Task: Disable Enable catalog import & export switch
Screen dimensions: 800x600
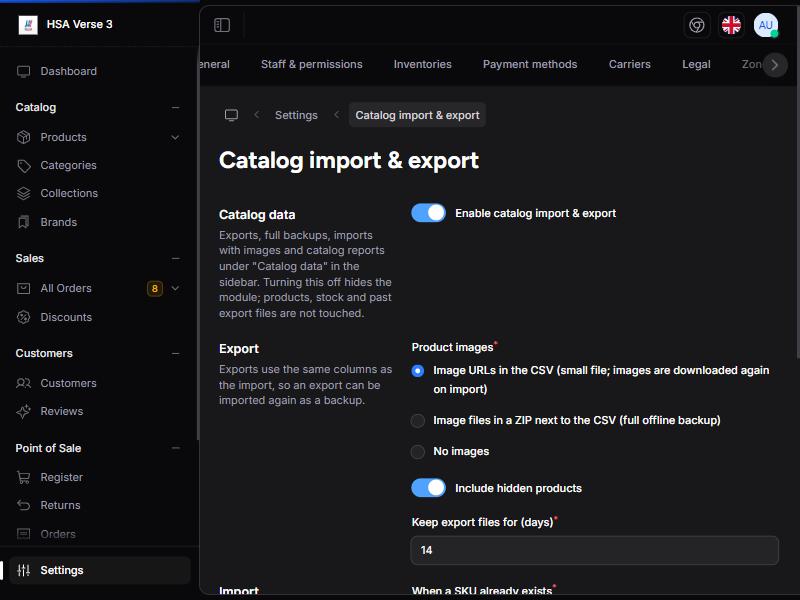Action: [429, 213]
